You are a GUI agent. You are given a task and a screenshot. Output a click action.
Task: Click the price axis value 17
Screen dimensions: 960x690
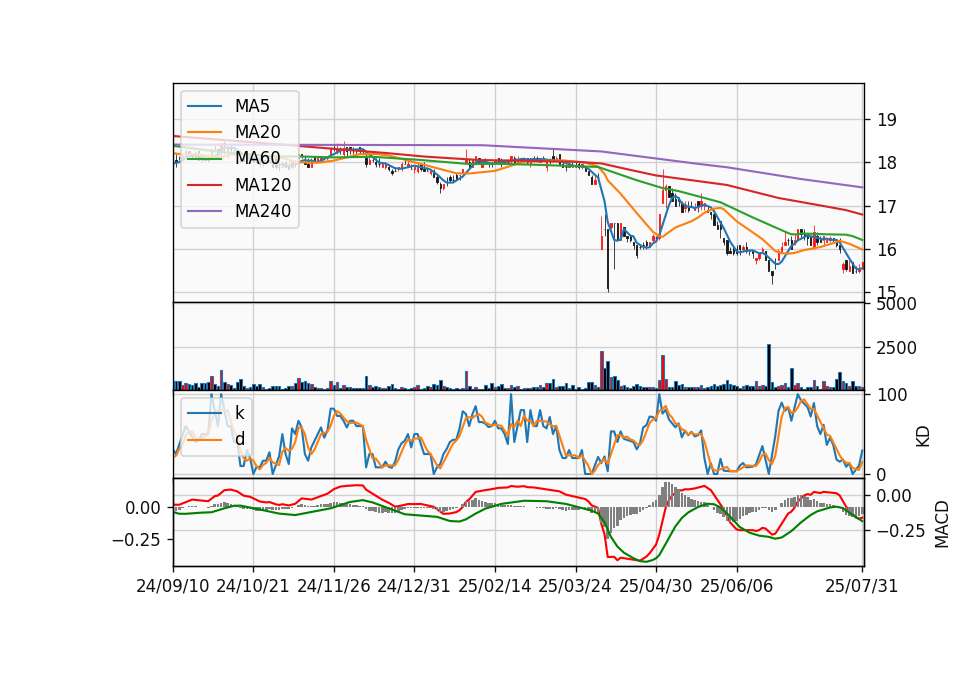[887, 206]
